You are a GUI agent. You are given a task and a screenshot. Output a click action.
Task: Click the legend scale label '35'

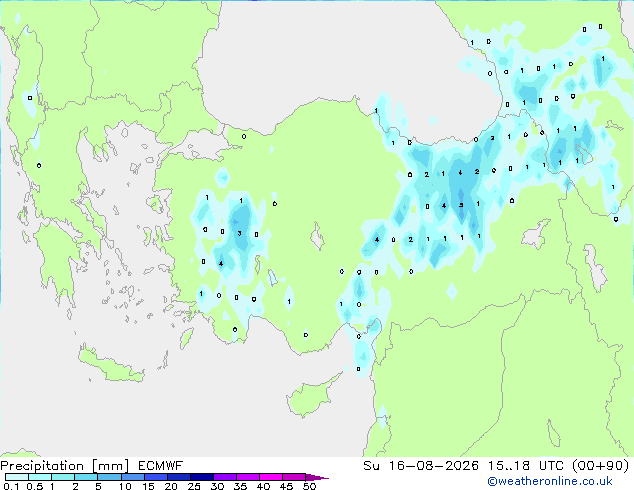[240, 486]
